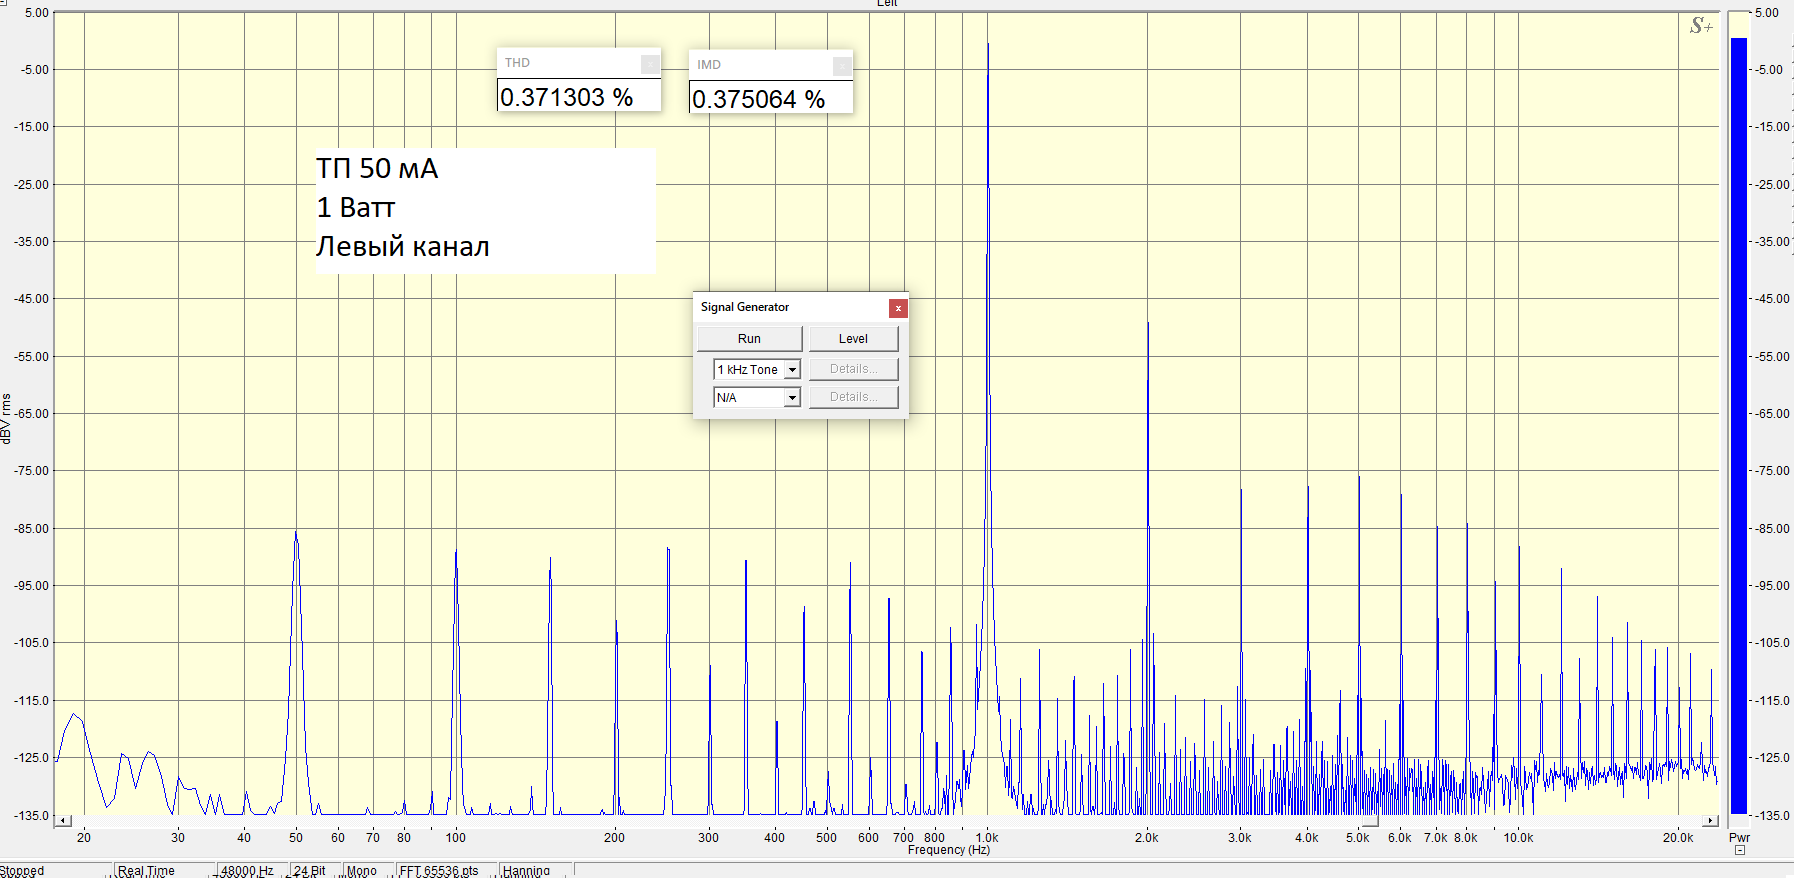This screenshot has width=1794, height=878.
Task: Click the horizontal scrollbar thumb under the plot
Action: tap(1369, 823)
